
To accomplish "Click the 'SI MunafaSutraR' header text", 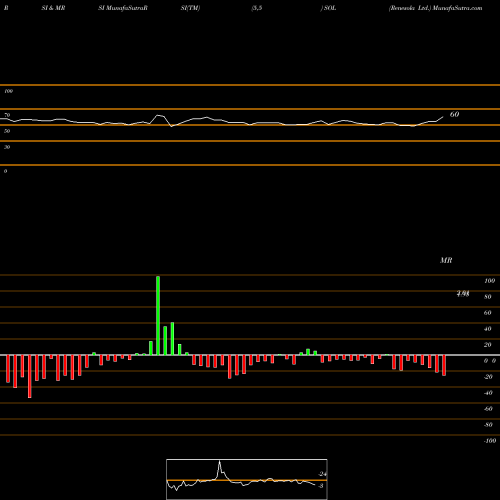I will (123, 8).
